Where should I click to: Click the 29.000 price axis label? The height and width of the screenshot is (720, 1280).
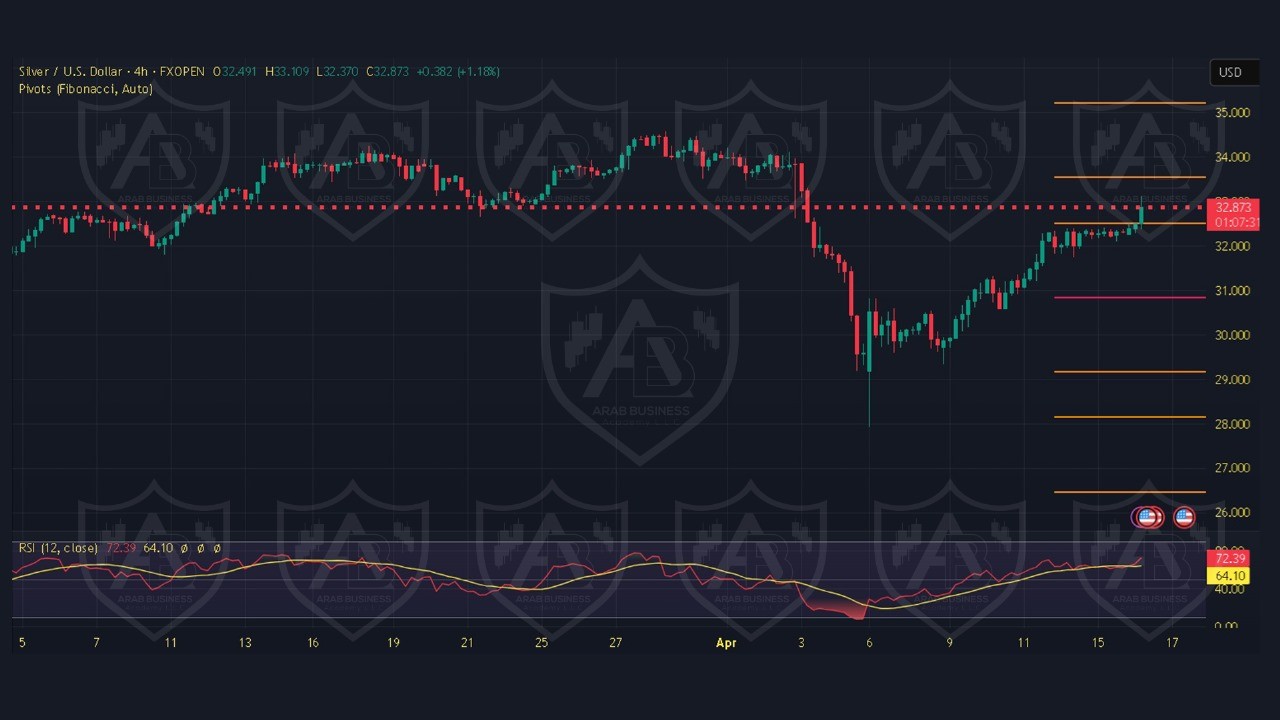click(x=1232, y=380)
